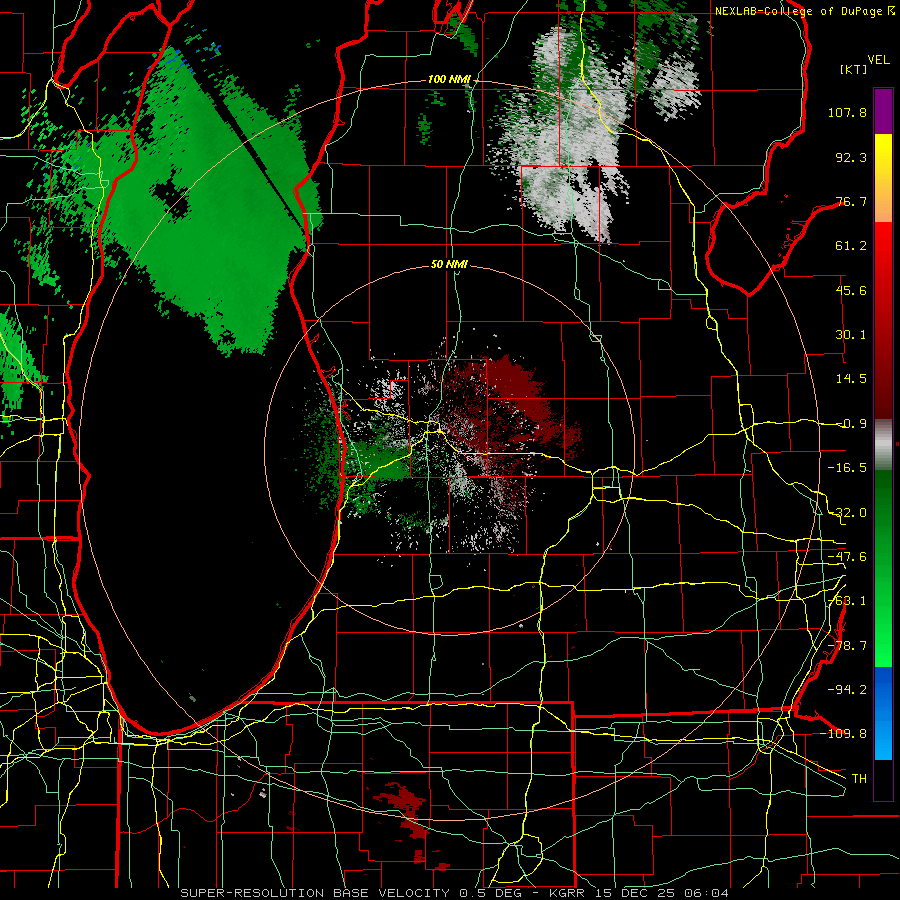900x900 pixels.
Task: Select the 45.6 scale value
Action: coord(851,290)
